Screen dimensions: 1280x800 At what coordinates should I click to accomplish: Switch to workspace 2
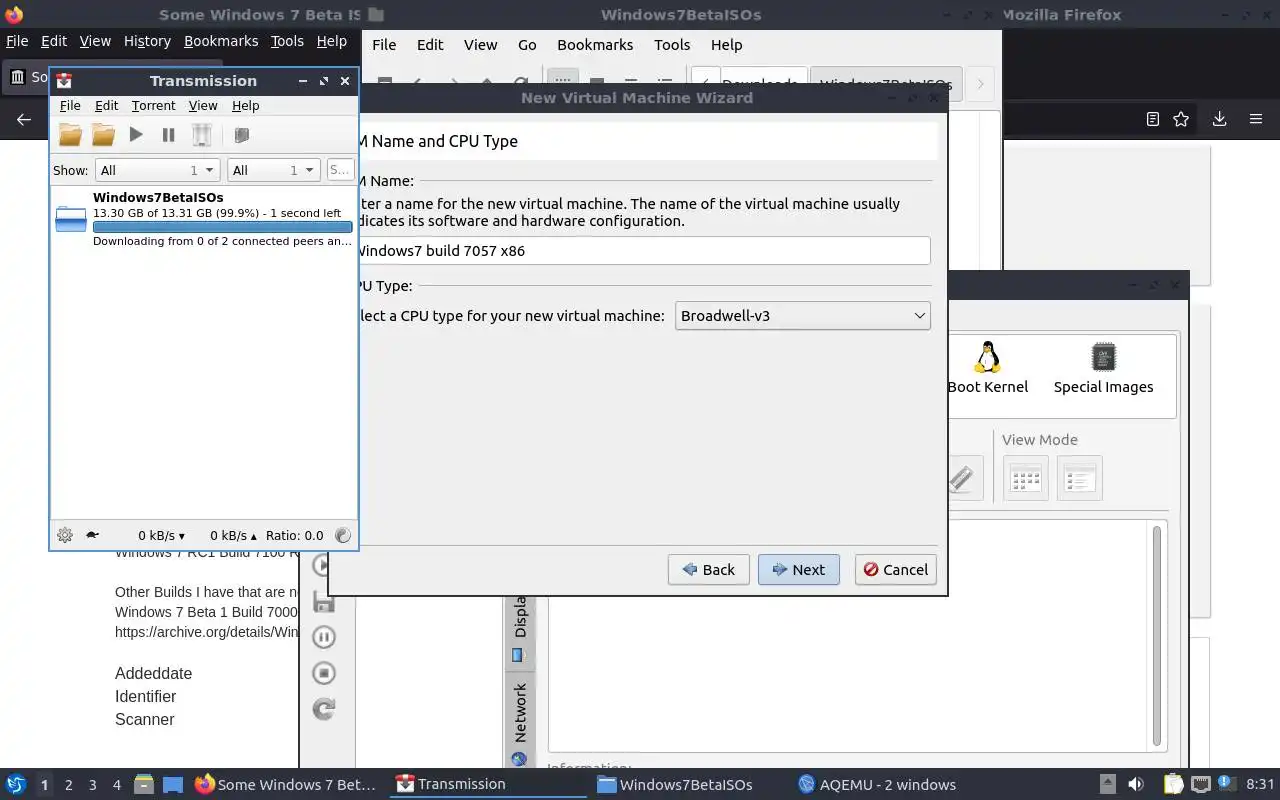coord(68,785)
